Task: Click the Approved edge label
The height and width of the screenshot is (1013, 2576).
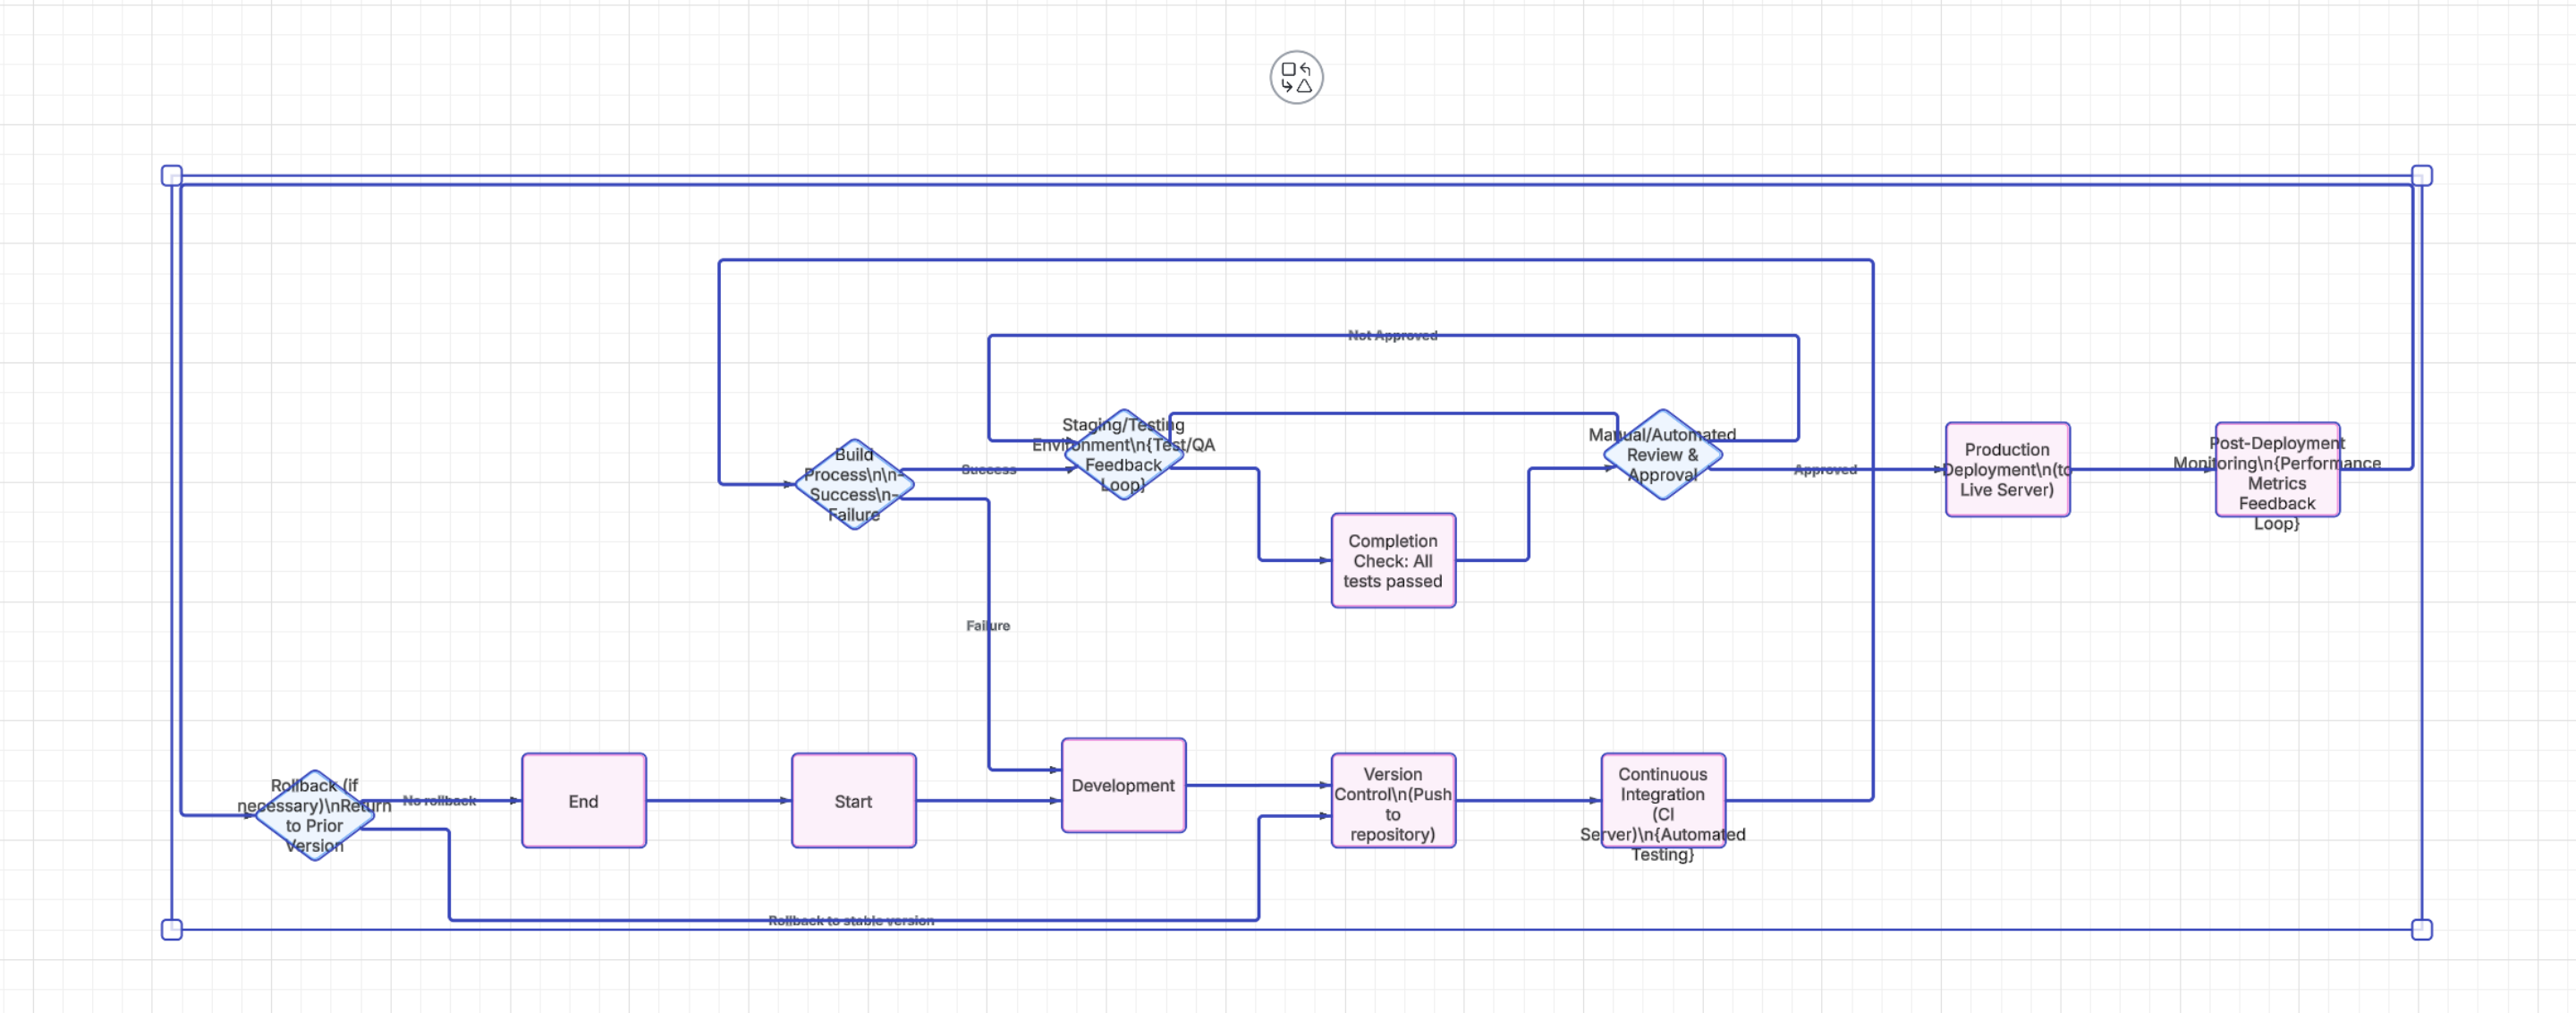Action: tap(1825, 469)
